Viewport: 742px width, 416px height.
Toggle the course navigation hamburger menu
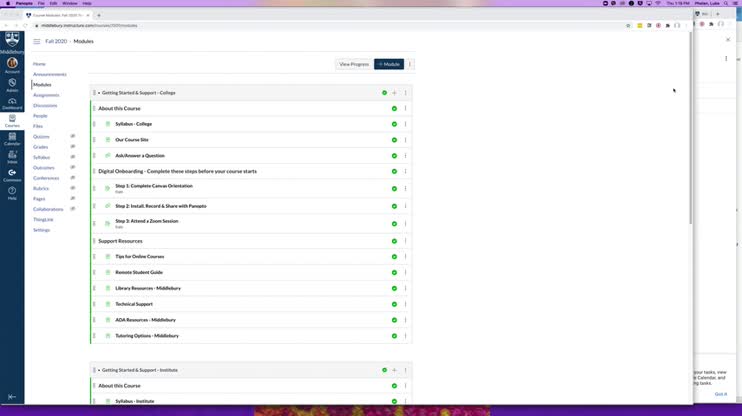pos(36,42)
